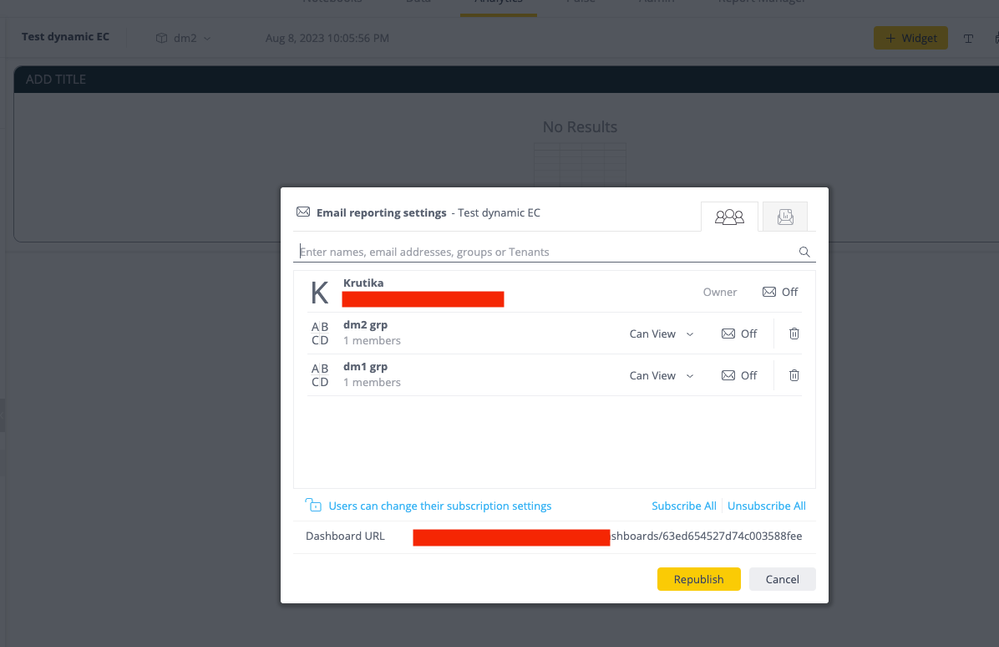Click the Subscribe All link
This screenshot has width=999, height=647.
click(x=684, y=506)
